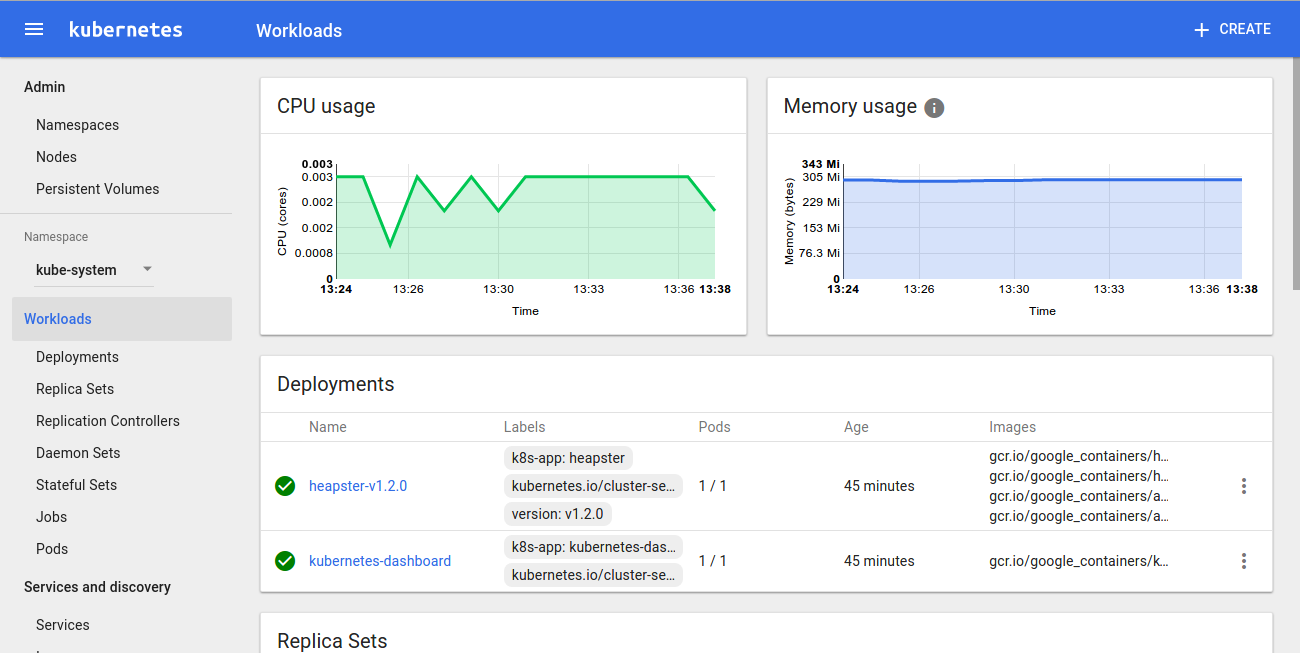Click the Admin section heading
Screen dimensions: 1300x653
(44, 87)
